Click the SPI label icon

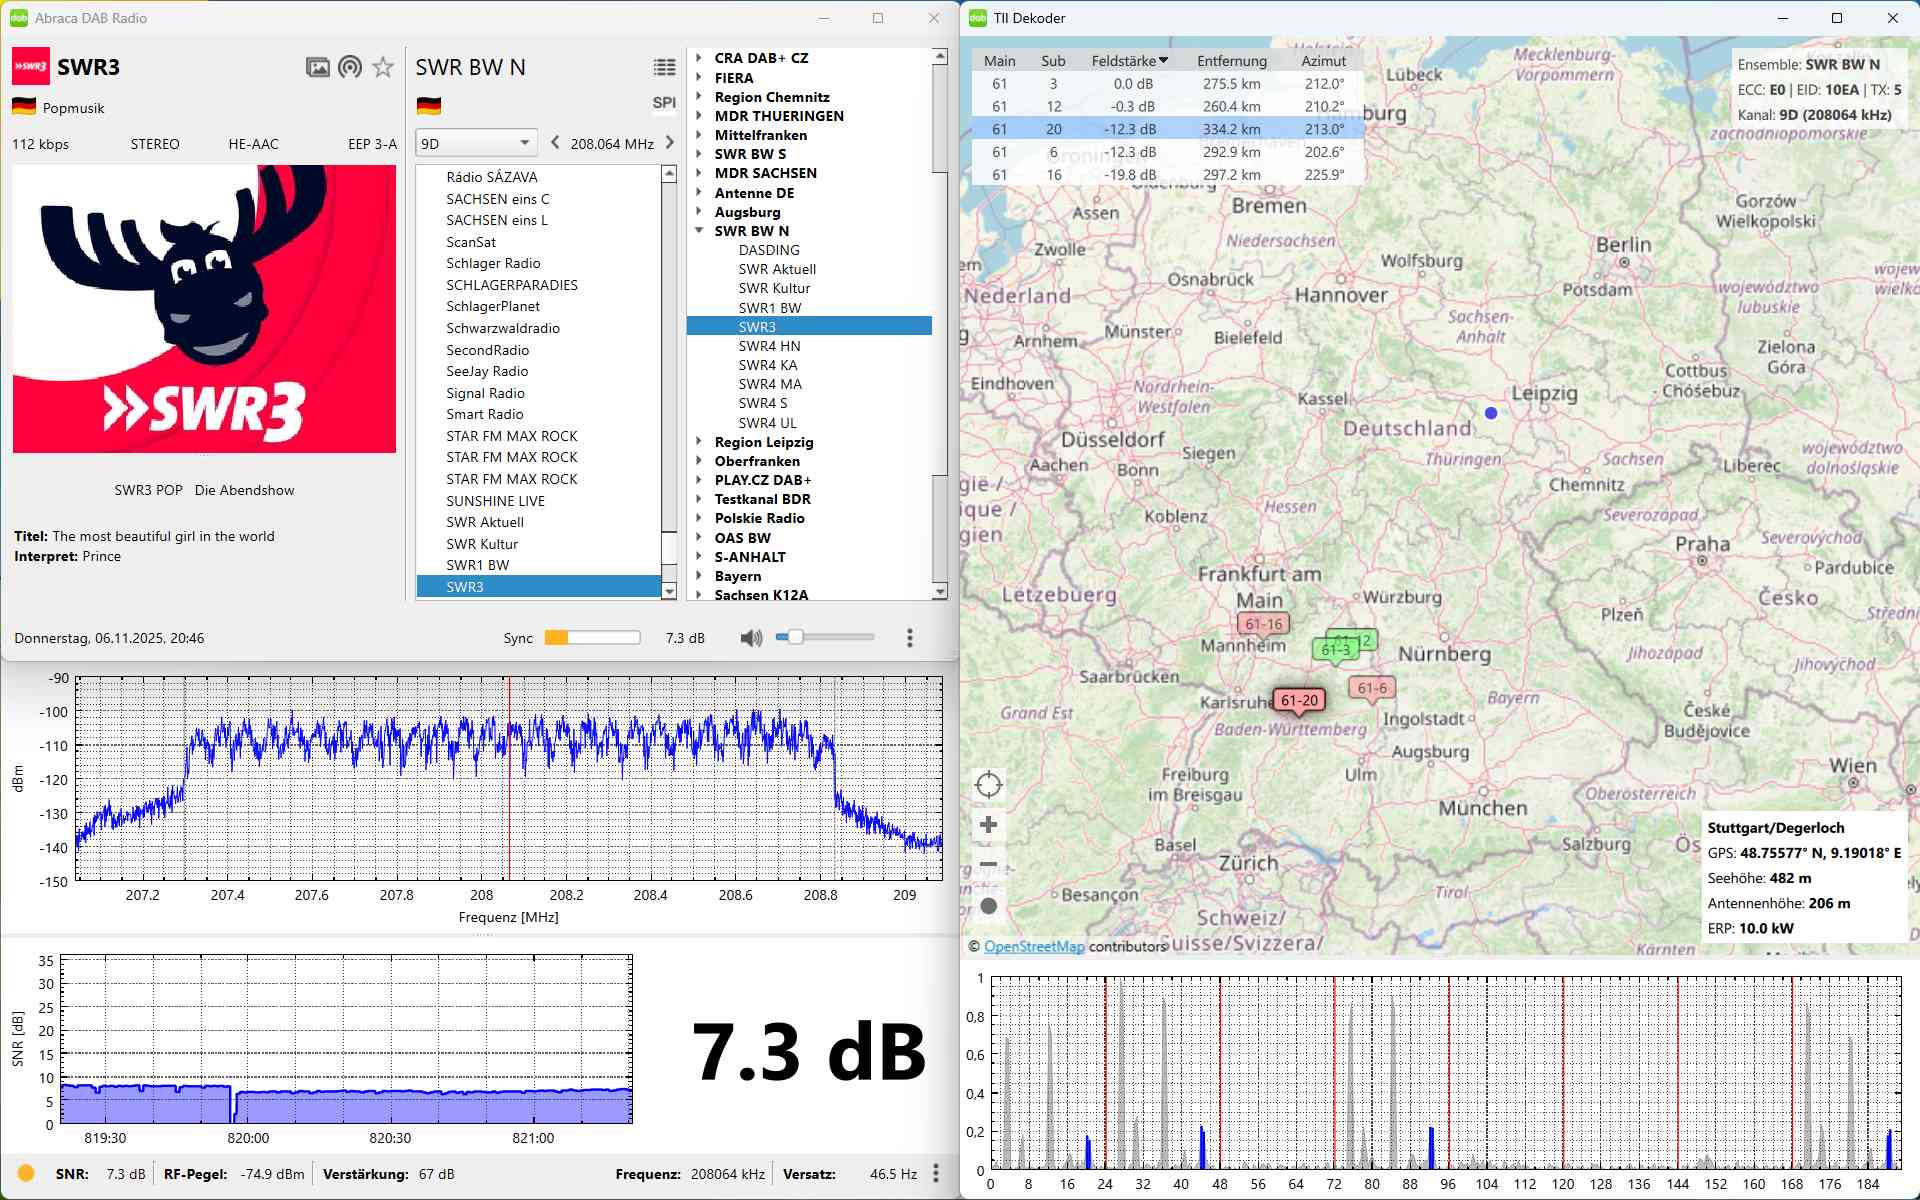tap(664, 102)
